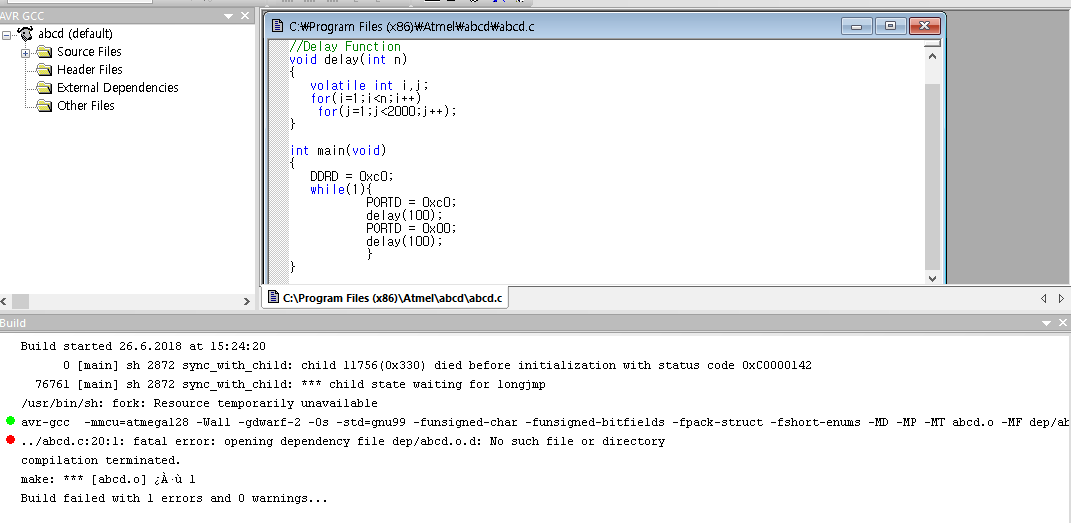The image size is (1071, 523).
Task: Click the green success bullet beside avr-gcc line
Action: [10, 422]
